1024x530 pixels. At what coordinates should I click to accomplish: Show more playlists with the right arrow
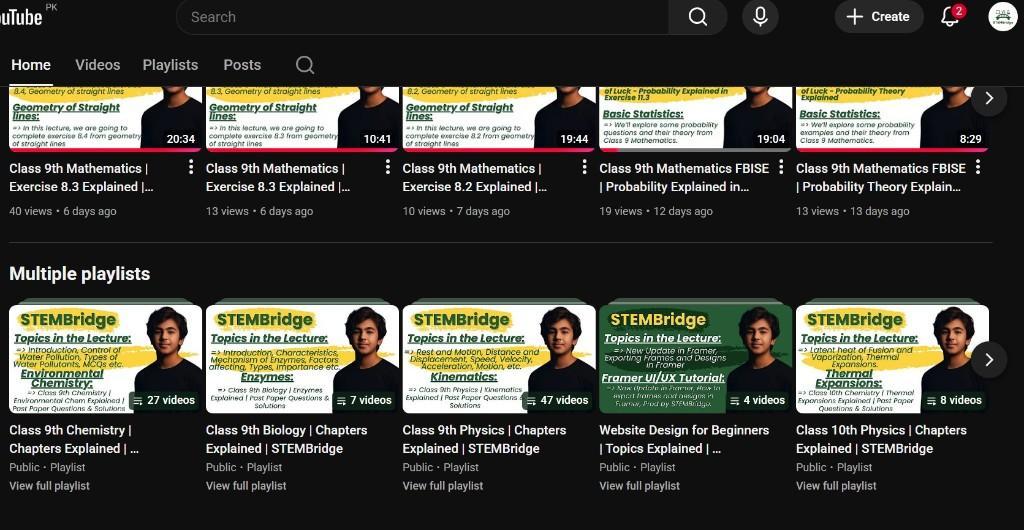point(989,360)
